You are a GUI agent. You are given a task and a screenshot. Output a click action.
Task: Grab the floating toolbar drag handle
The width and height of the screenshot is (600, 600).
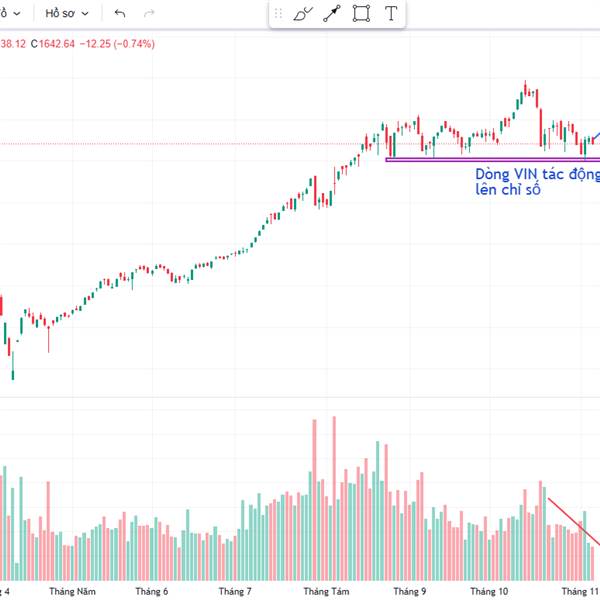pos(278,14)
